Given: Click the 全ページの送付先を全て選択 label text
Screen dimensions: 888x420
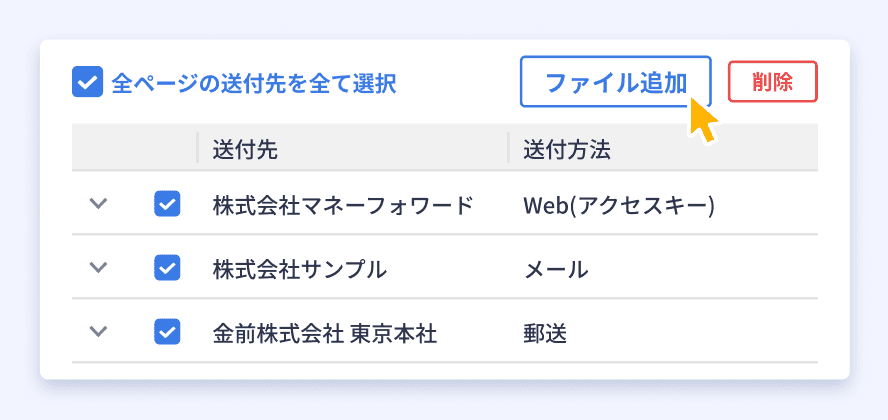Looking at the screenshot, I should (x=254, y=83).
